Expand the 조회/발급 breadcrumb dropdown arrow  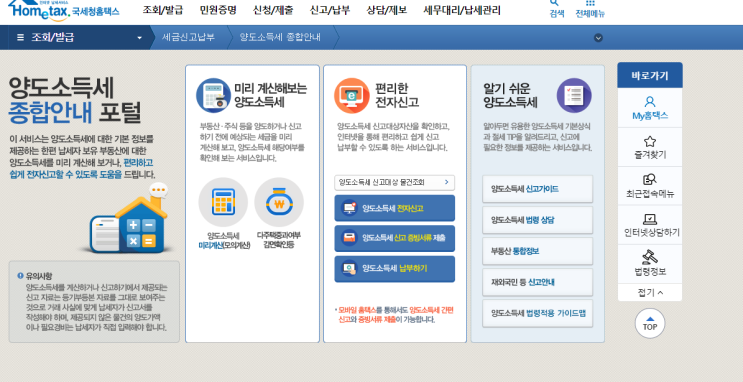[139, 38]
